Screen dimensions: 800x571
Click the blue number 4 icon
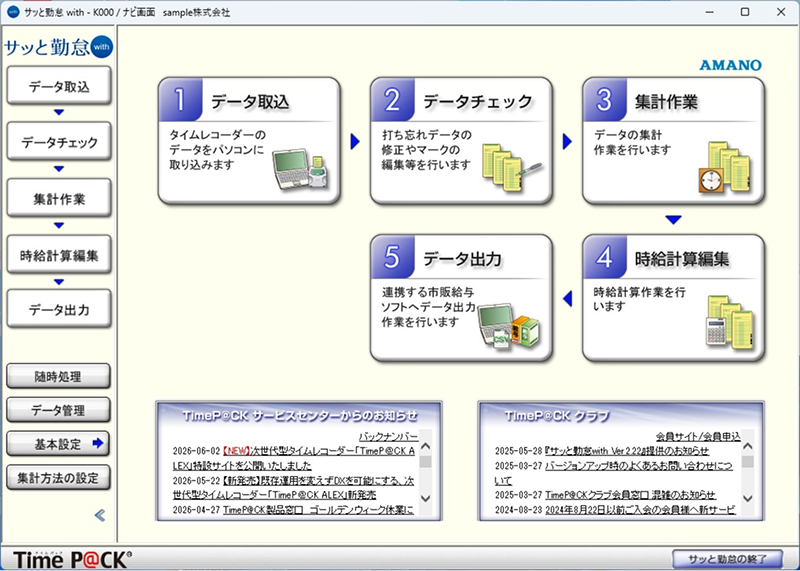pyautogui.click(x=605, y=257)
